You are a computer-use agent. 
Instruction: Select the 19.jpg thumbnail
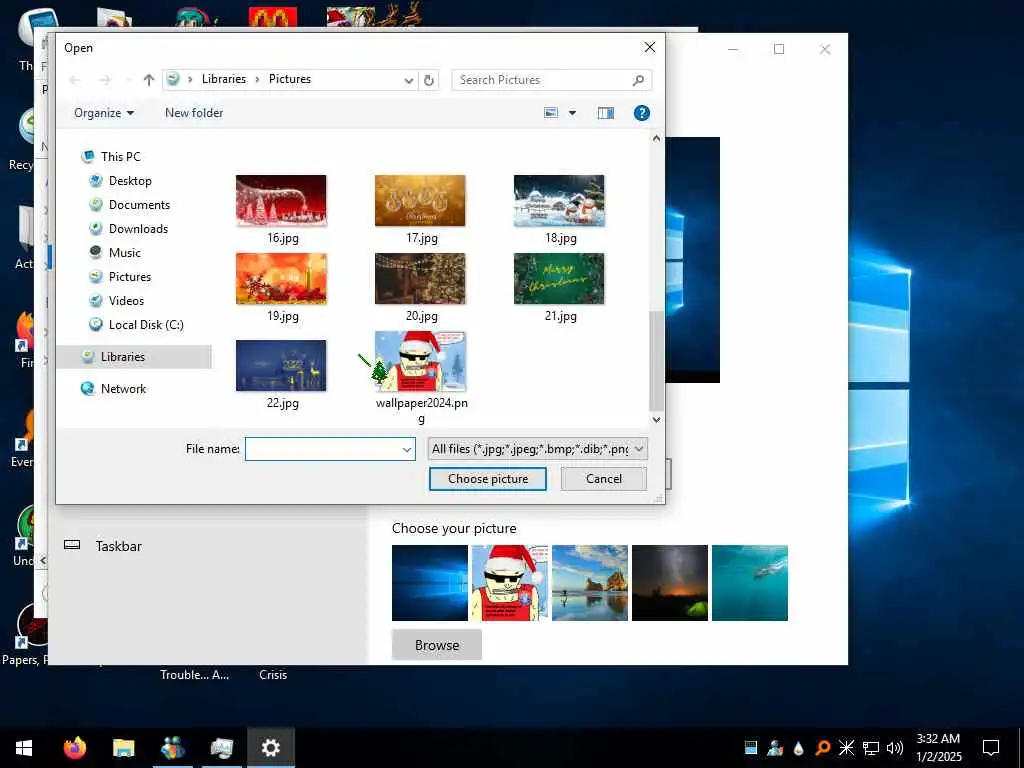(x=281, y=279)
